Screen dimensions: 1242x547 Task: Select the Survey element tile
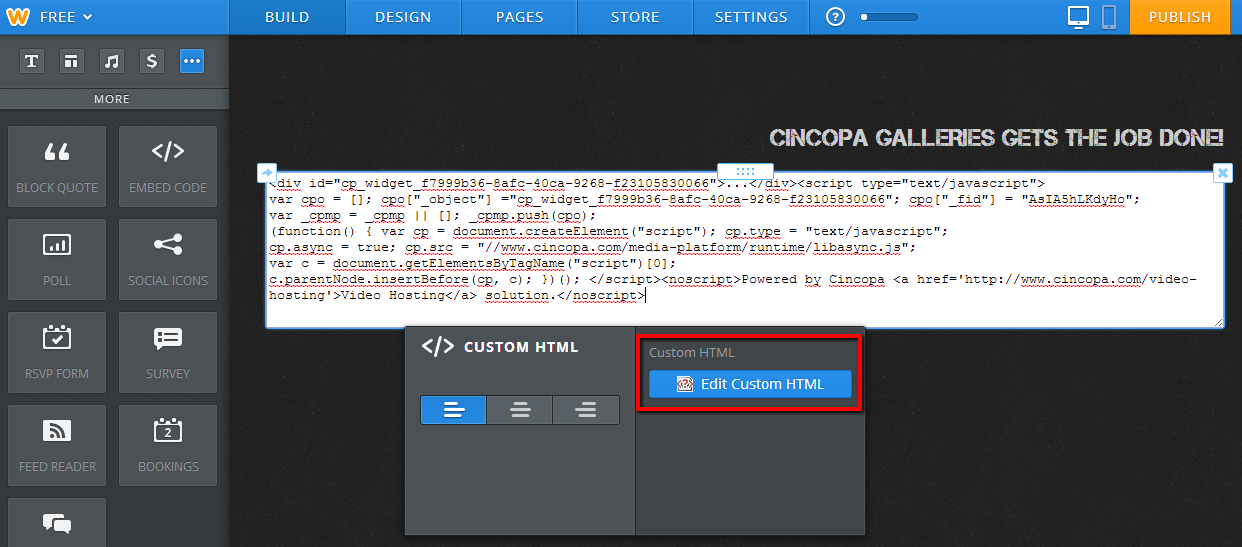[x=168, y=352]
